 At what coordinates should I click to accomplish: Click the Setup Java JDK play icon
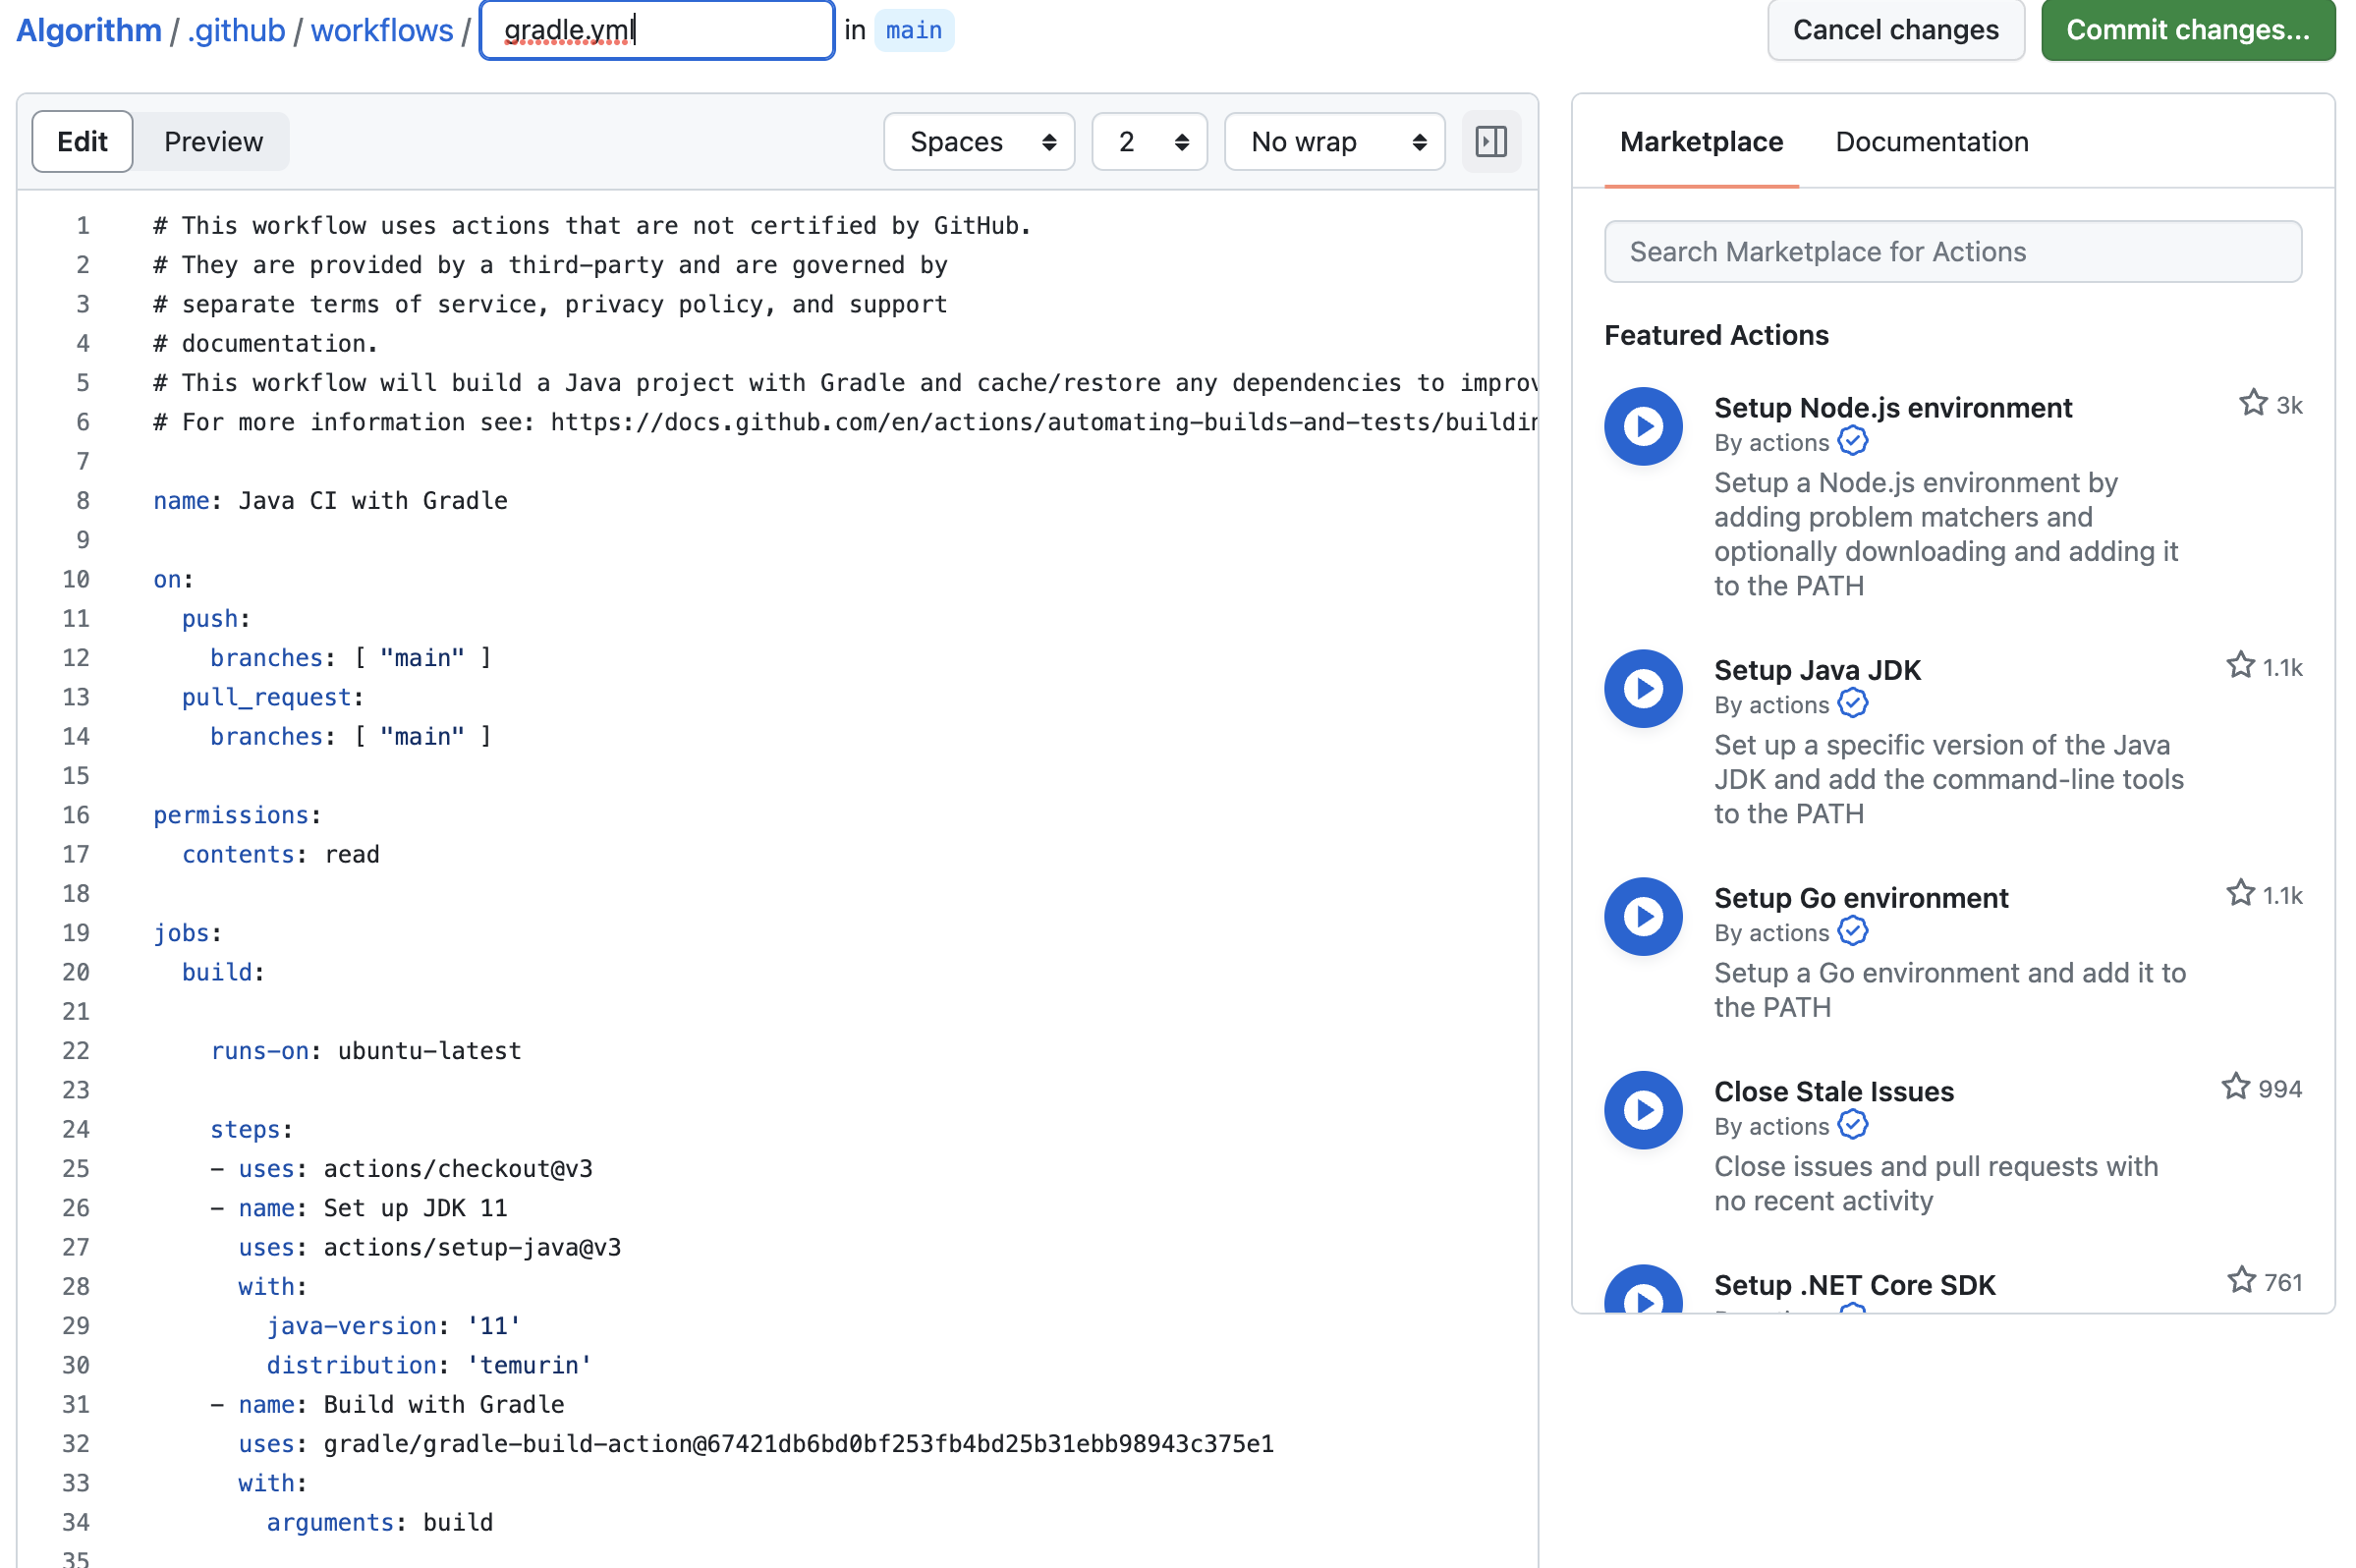1642,689
